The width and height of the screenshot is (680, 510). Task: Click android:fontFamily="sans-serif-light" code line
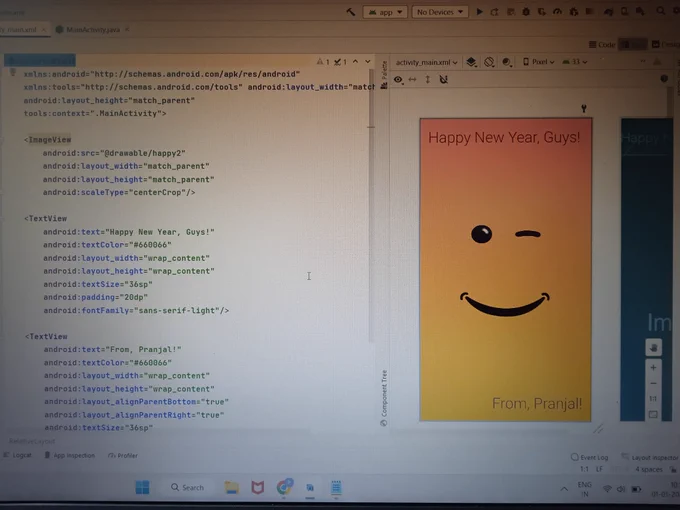coord(136,311)
